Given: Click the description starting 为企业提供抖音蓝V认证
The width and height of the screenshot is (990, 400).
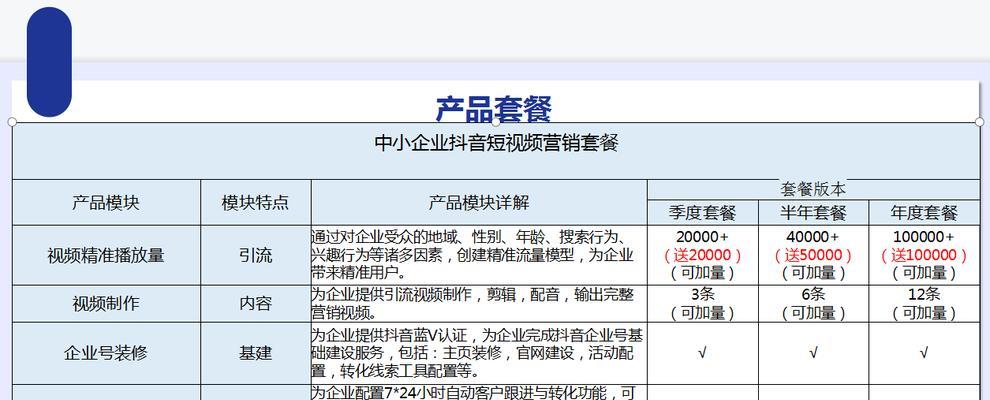Looking at the screenshot, I should click(477, 353).
